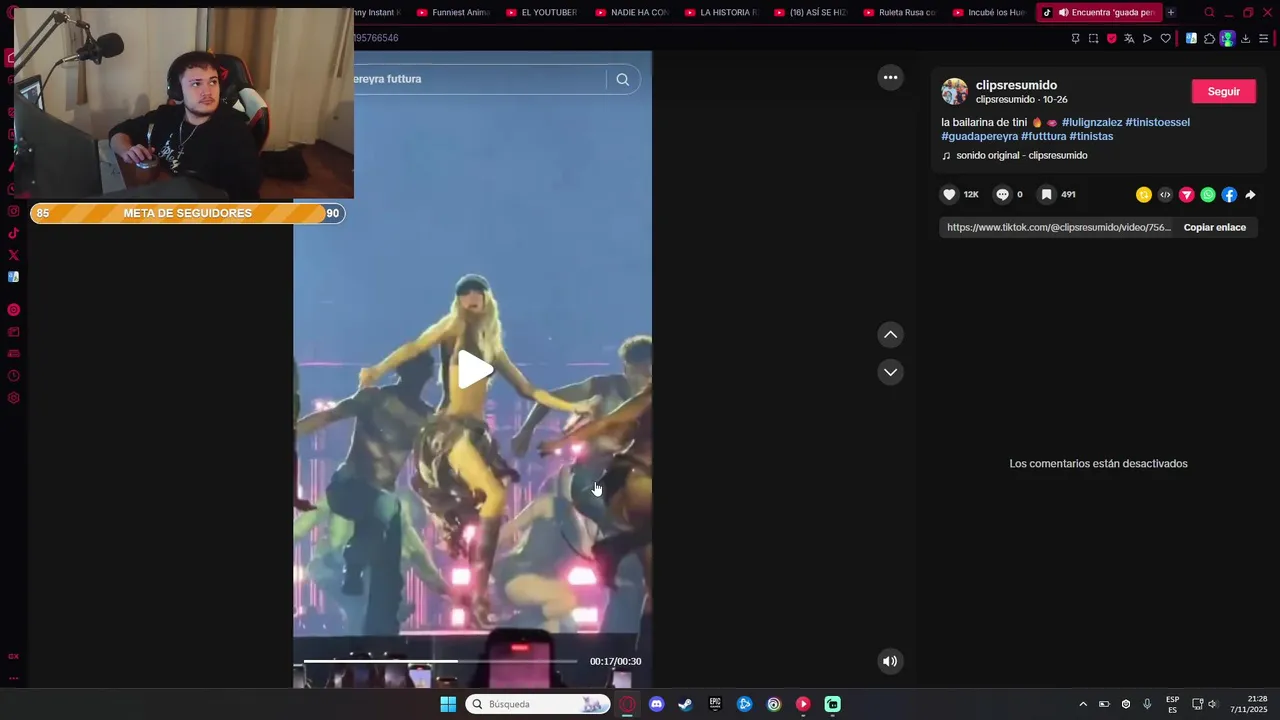1280x720 pixels.
Task: Open the settings gear icon in sidebar
Action: tap(13, 398)
